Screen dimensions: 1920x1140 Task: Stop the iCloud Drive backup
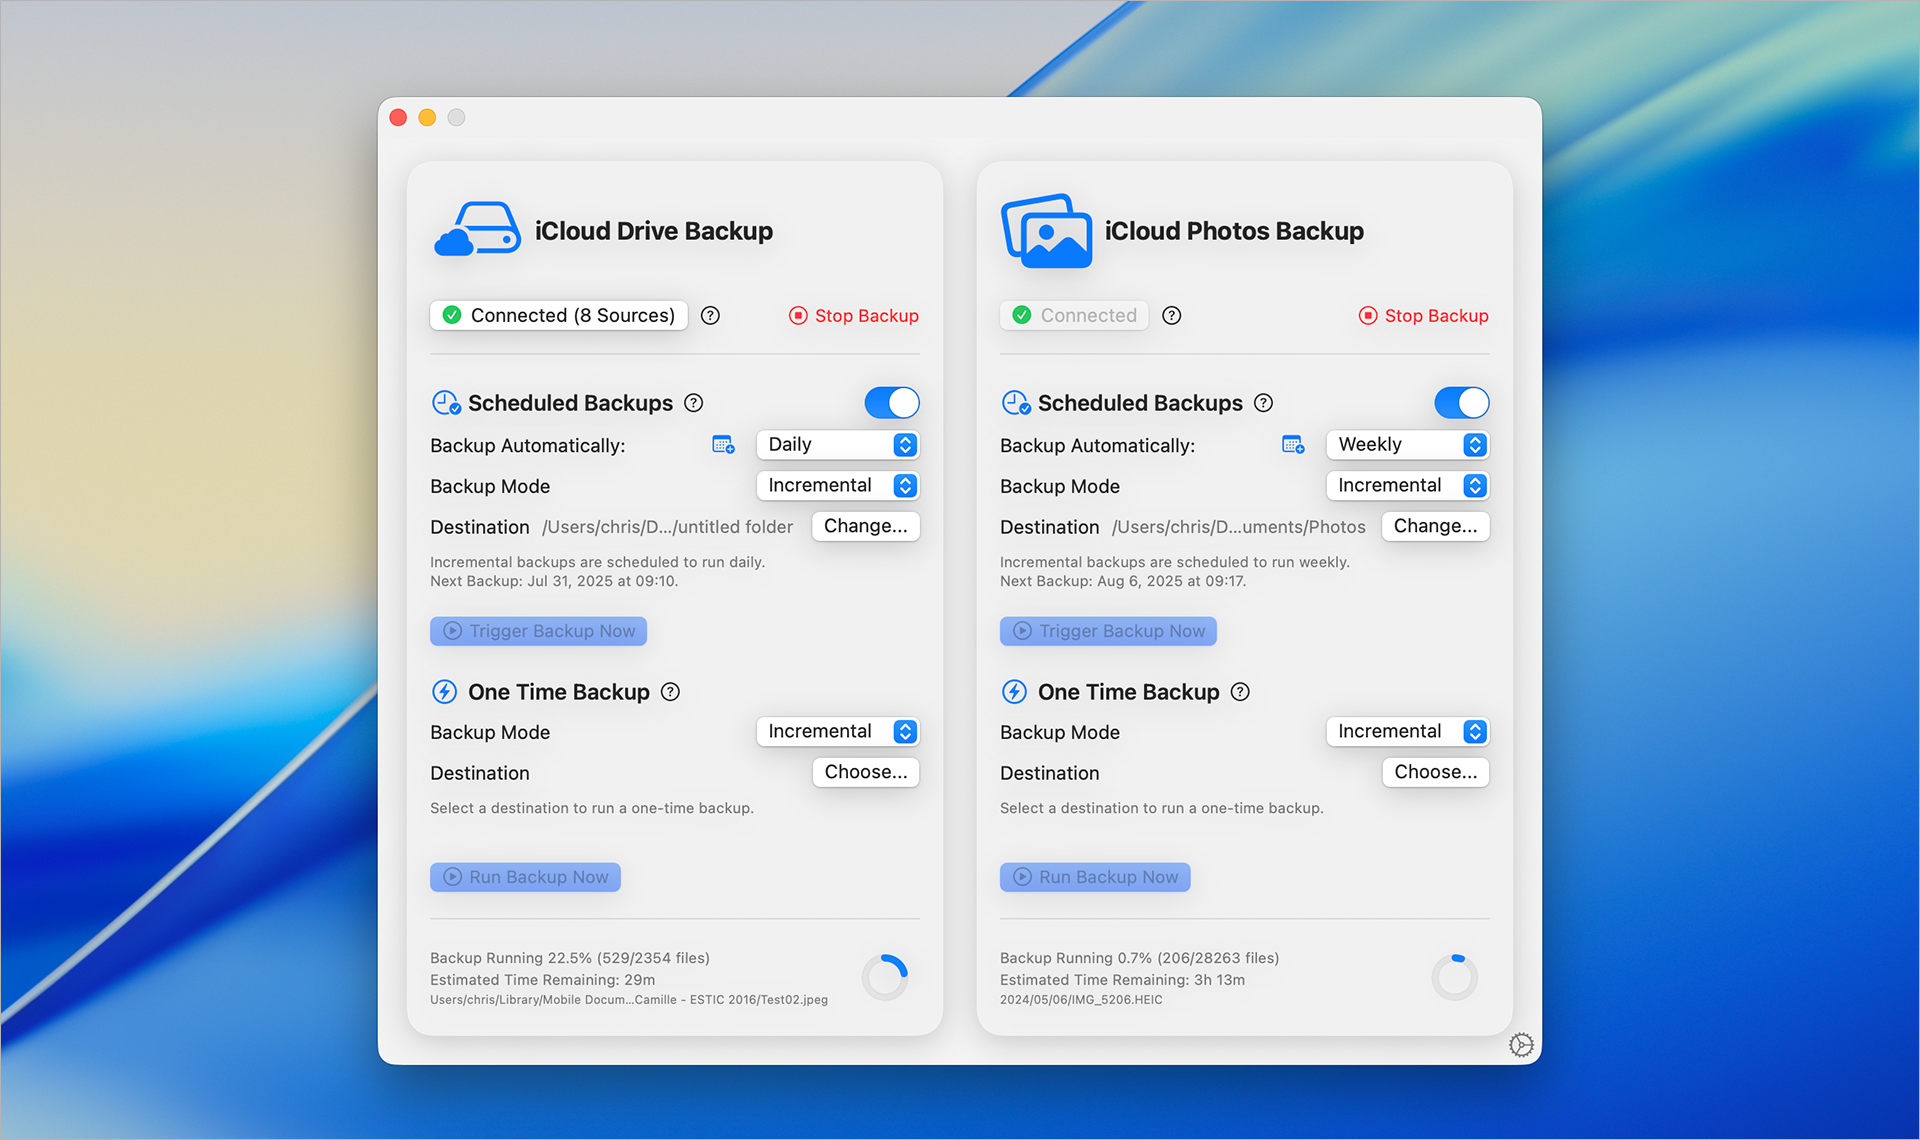click(x=854, y=315)
